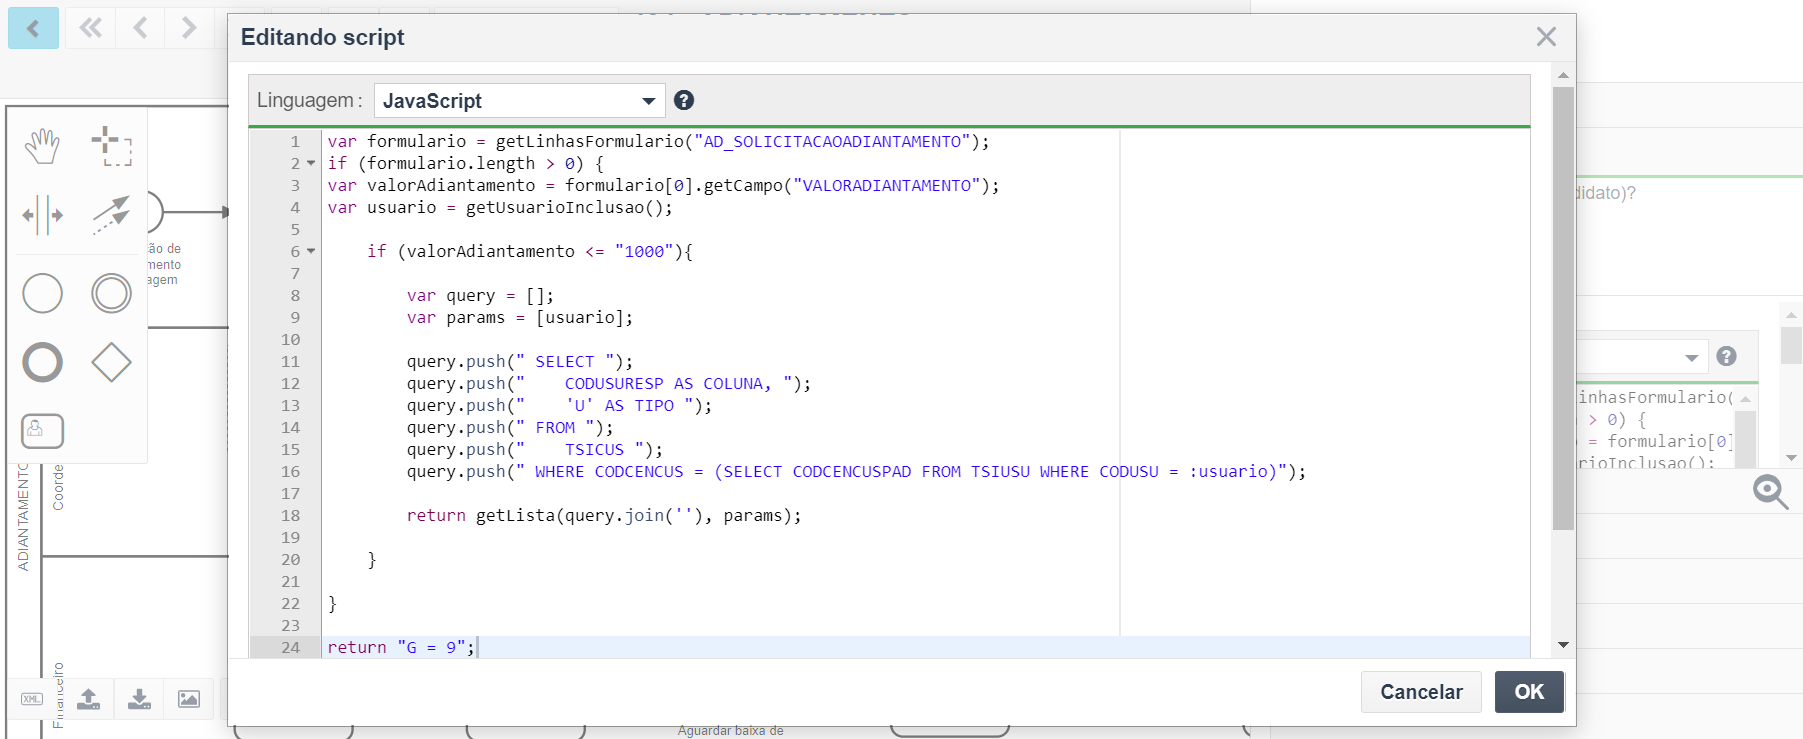
Task: Click the download diagram icon
Action: point(139,699)
